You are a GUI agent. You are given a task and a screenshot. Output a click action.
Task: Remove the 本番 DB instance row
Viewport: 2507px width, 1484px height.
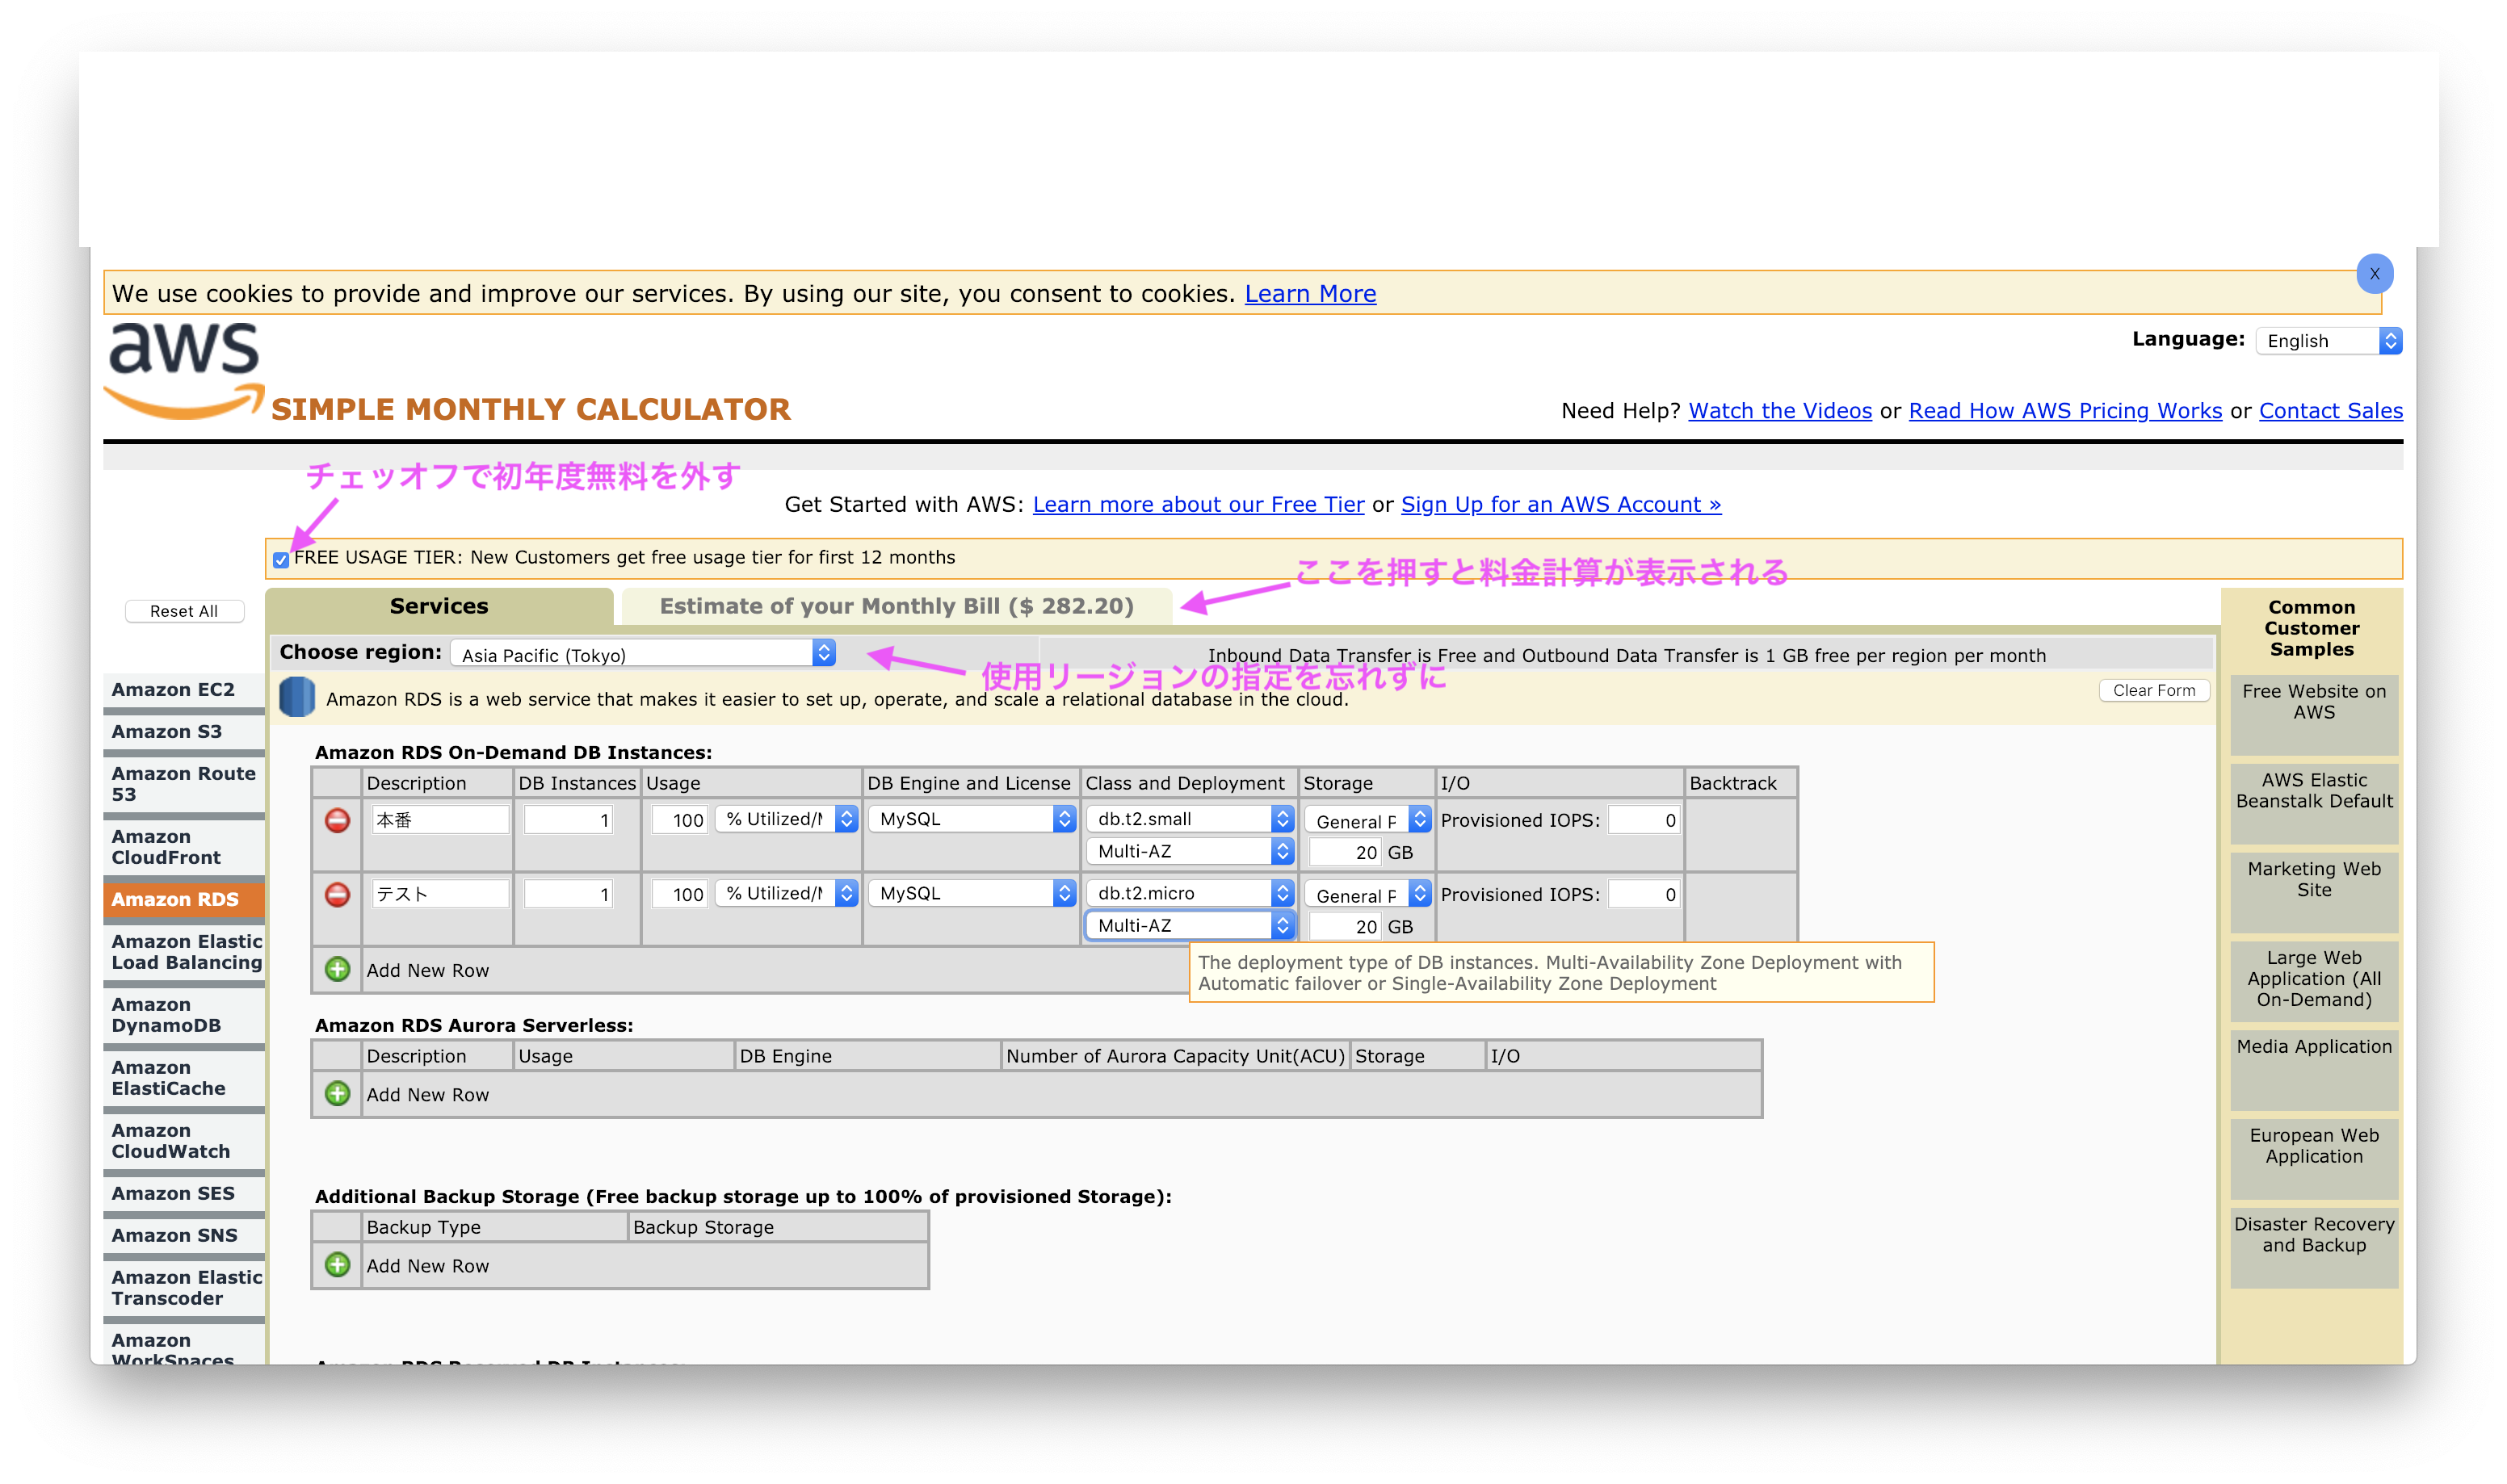tap(336, 820)
